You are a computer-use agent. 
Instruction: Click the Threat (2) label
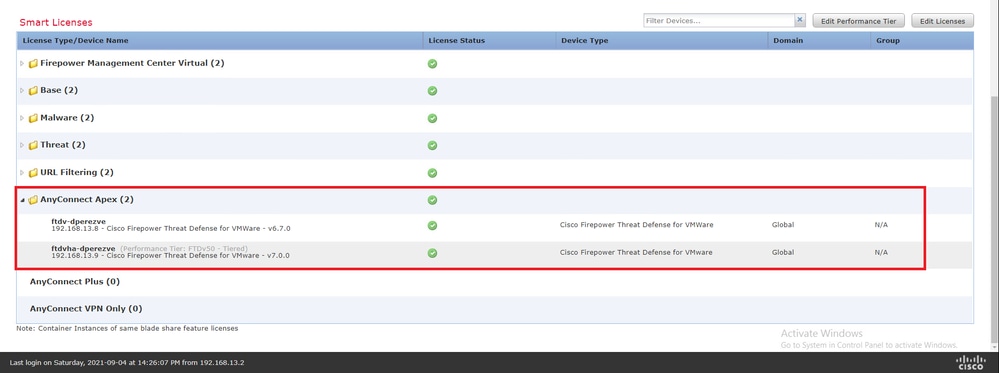coord(62,145)
